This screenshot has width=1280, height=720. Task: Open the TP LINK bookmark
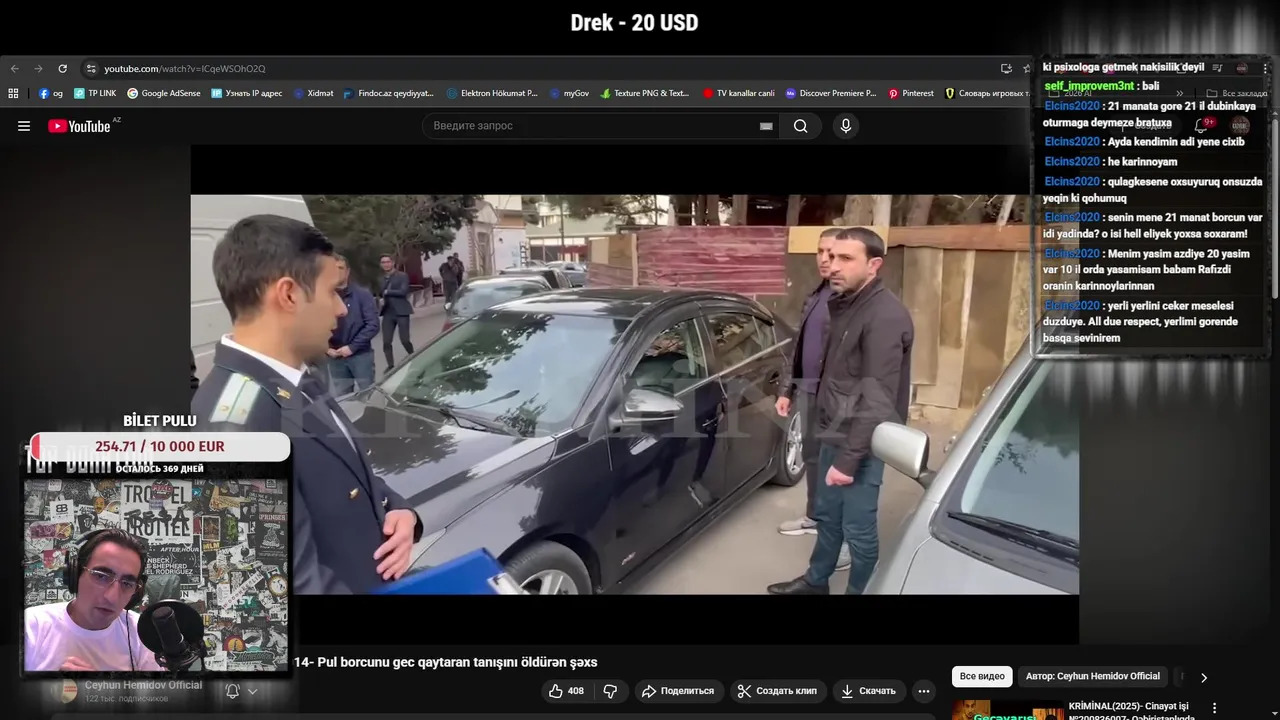(95, 93)
